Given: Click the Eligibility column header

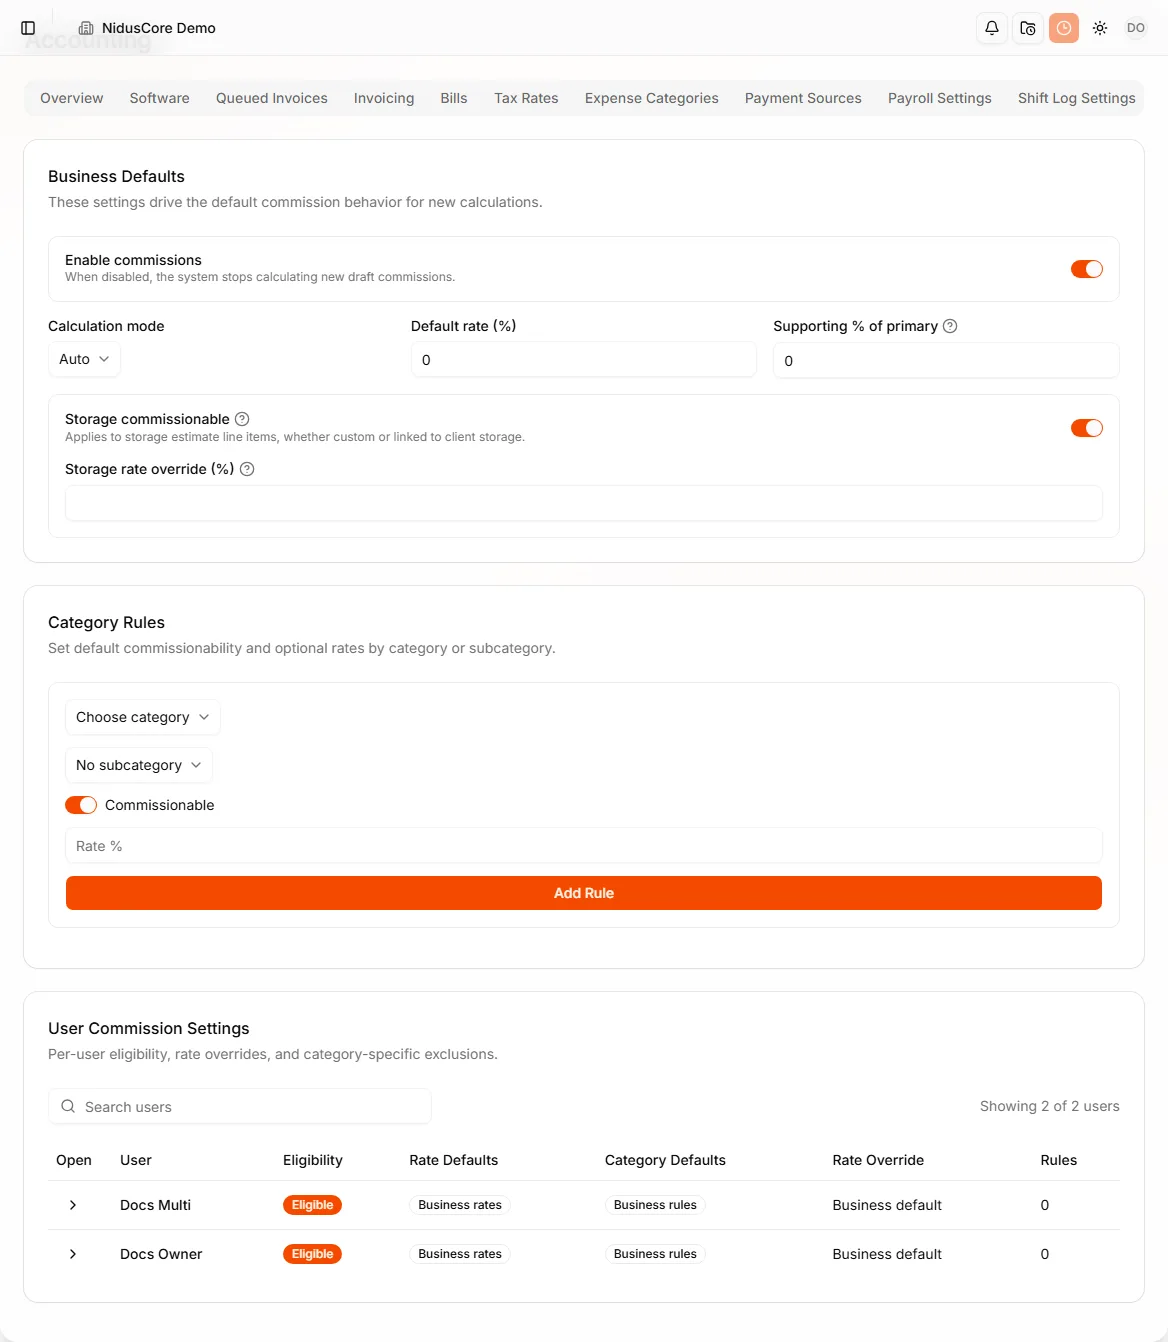Looking at the screenshot, I should (313, 1160).
